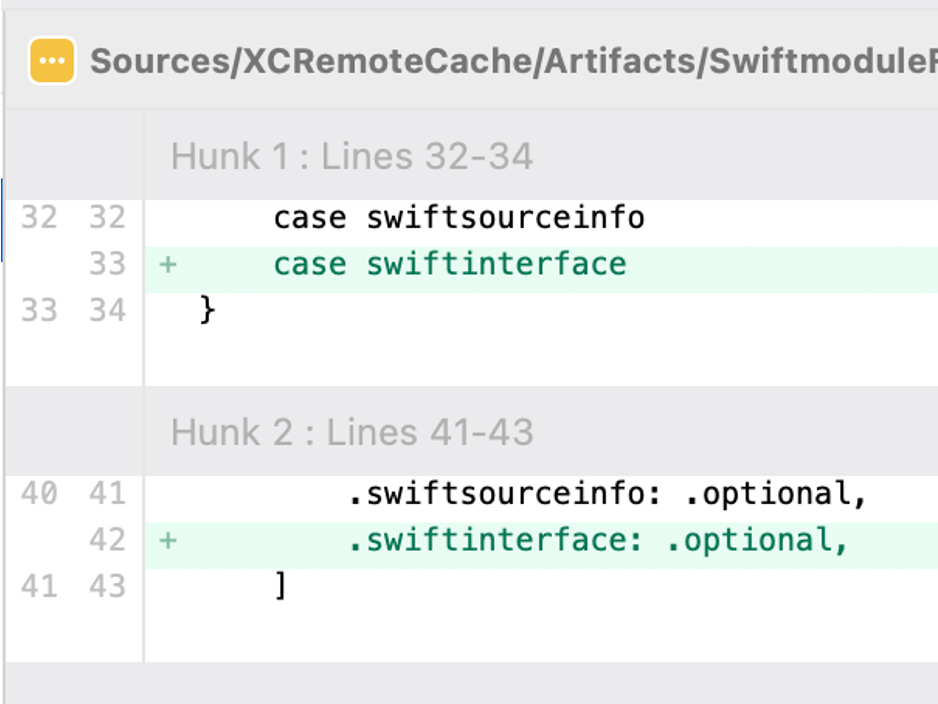Image resolution: width=938 pixels, height=704 pixels.
Task: Select the Hunk 2 : Lines 41-43 header
Action: point(352,433)
